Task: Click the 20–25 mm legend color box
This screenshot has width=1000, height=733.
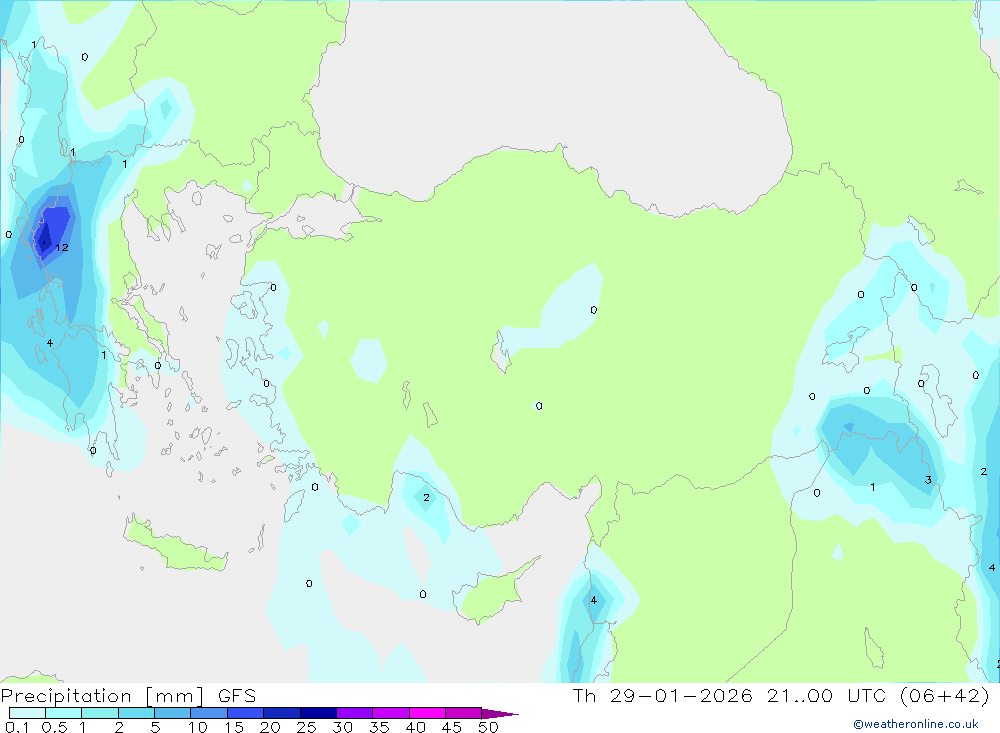Action: click(x=282, y=713)
